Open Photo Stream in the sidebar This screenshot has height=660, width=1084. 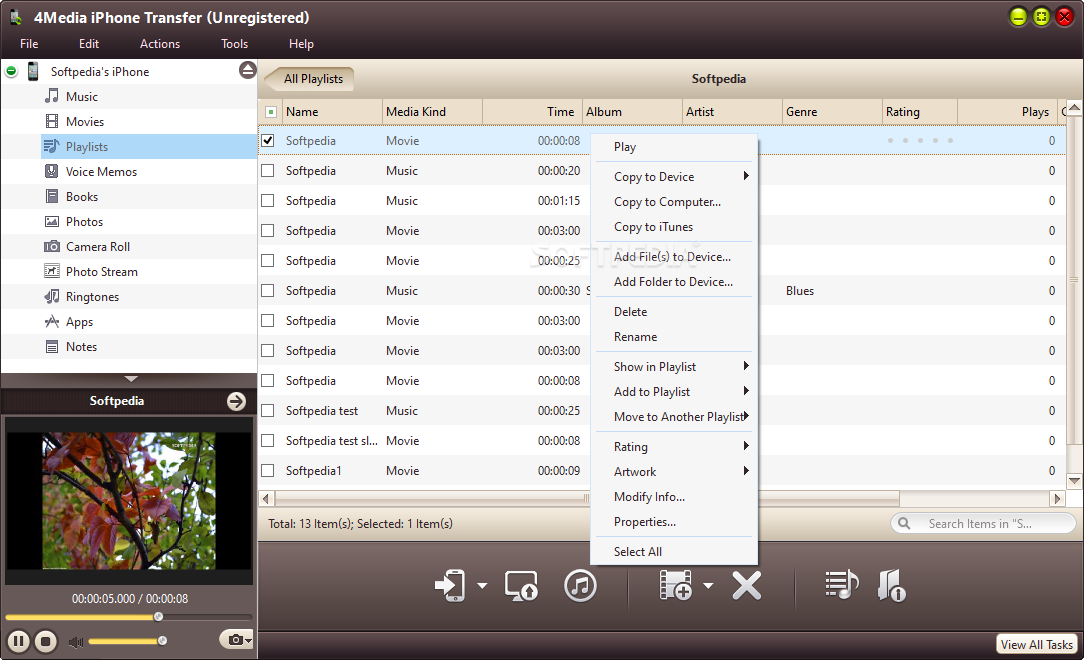point(102,272)
